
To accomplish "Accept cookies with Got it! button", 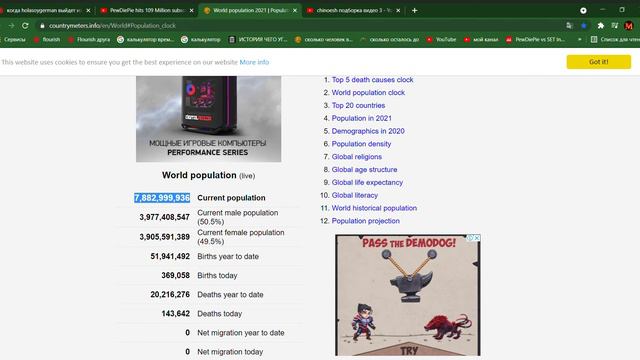I will click(598, 62).
